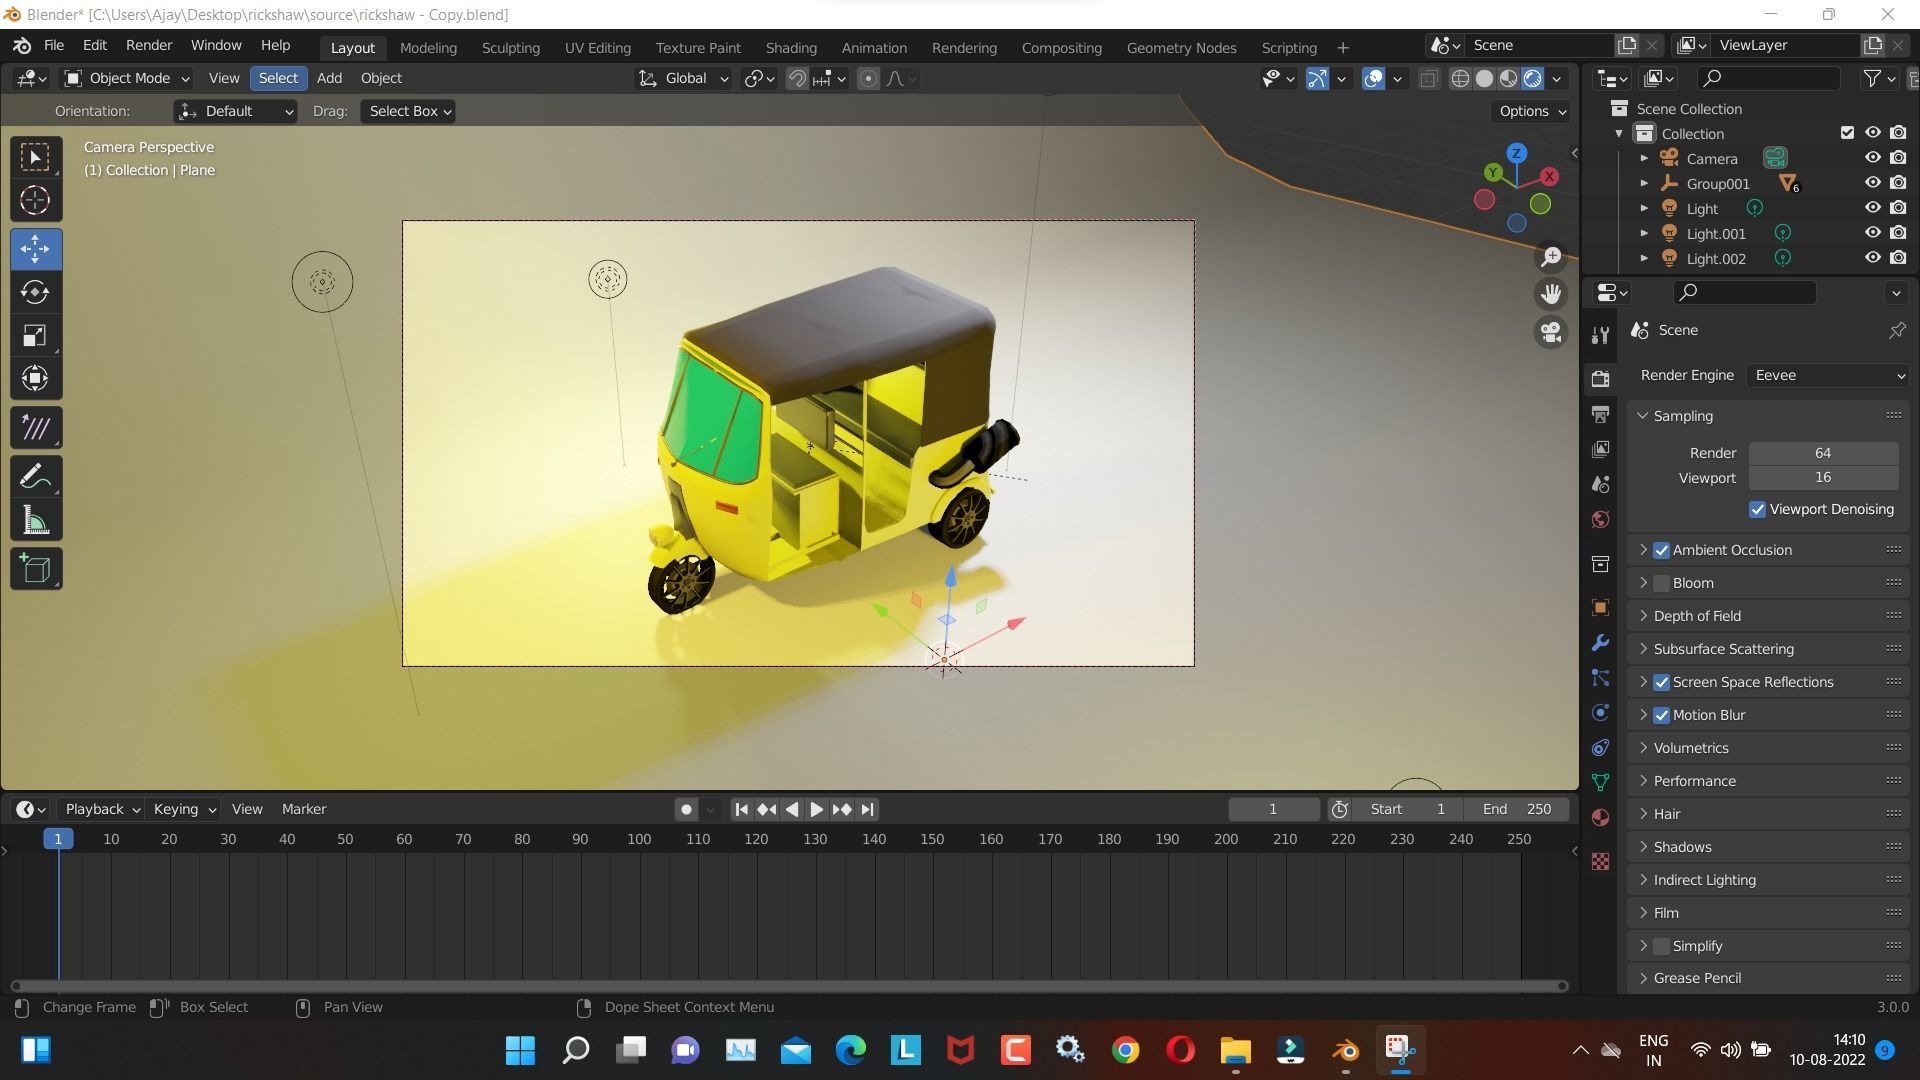Image resolution: width=1920 pixels, height=1080 pixels.
Task: Click the Select mode button in header
Action: coord(277,78)
